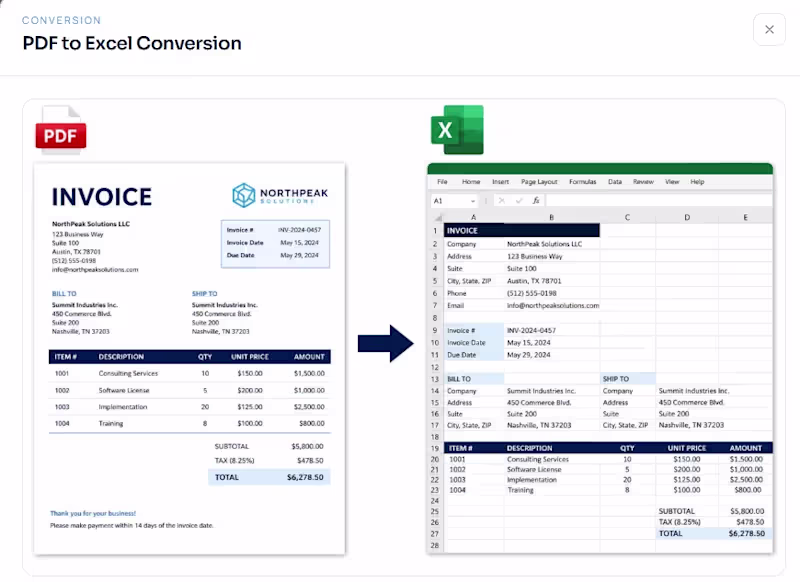
Task: Click 'SUBTOTAL' cell in spreadsheet row 25
Action: (687, 511)
